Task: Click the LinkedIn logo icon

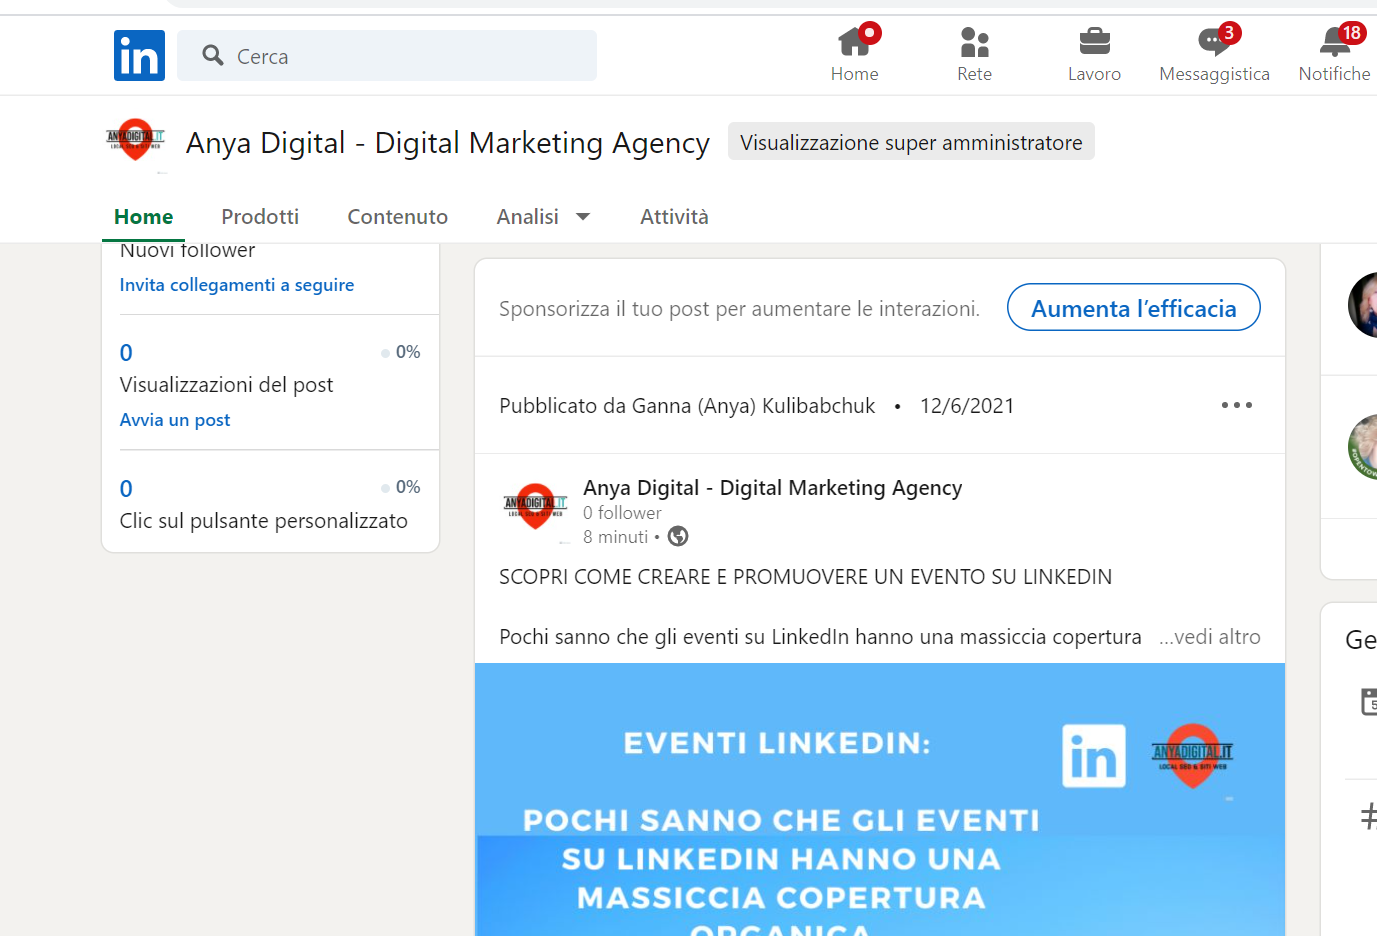Action: 139,55
